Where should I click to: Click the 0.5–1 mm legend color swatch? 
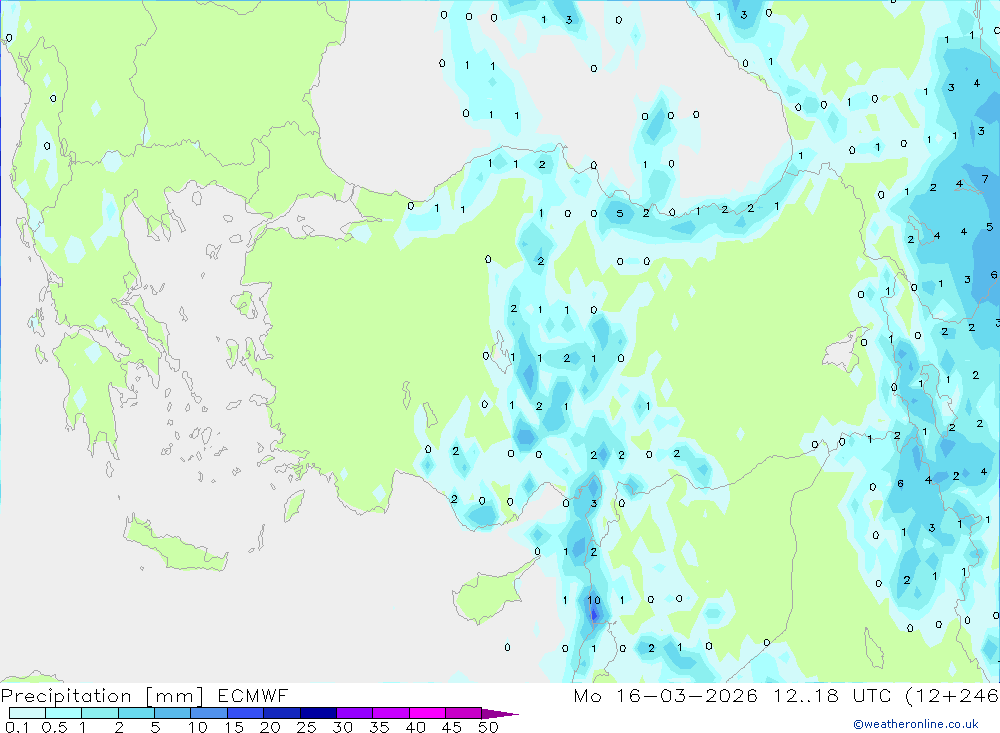coord(63,713)
